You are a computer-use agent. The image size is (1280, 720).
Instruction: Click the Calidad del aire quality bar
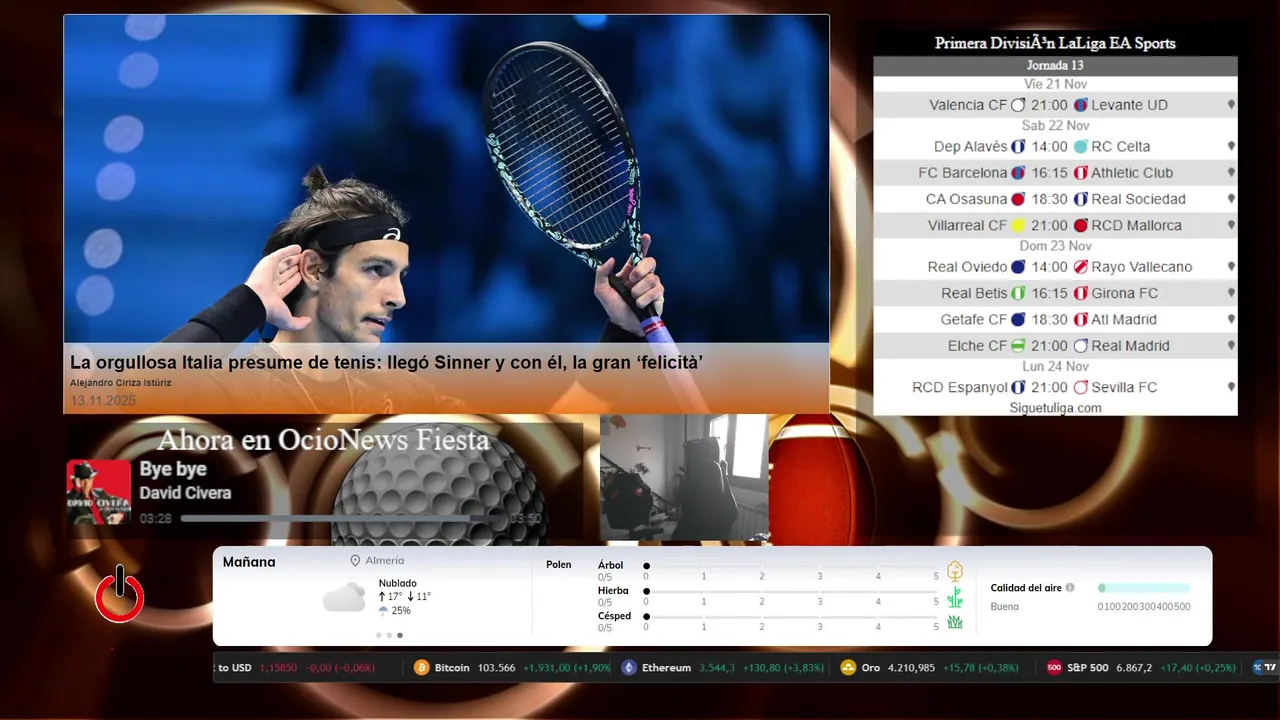[1144, 588]
